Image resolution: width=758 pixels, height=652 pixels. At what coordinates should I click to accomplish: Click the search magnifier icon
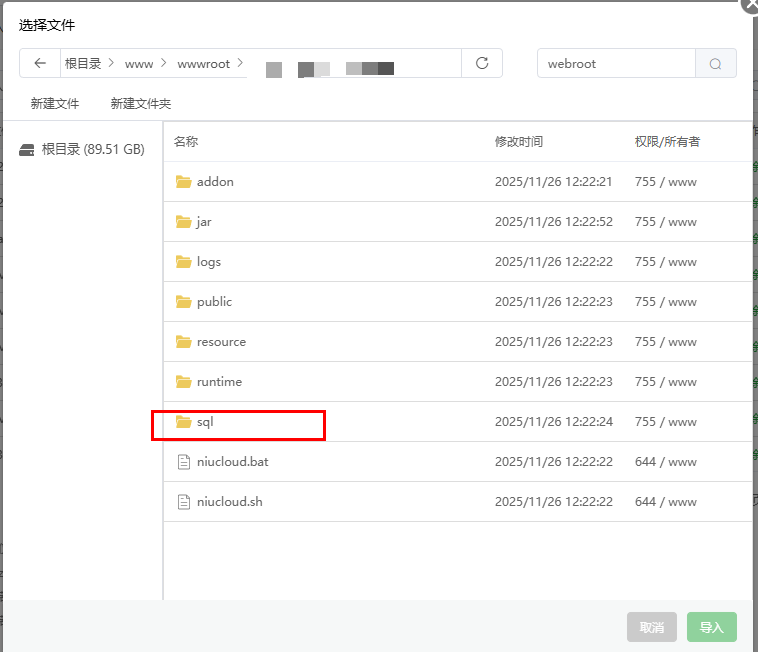tap(715, 63)
